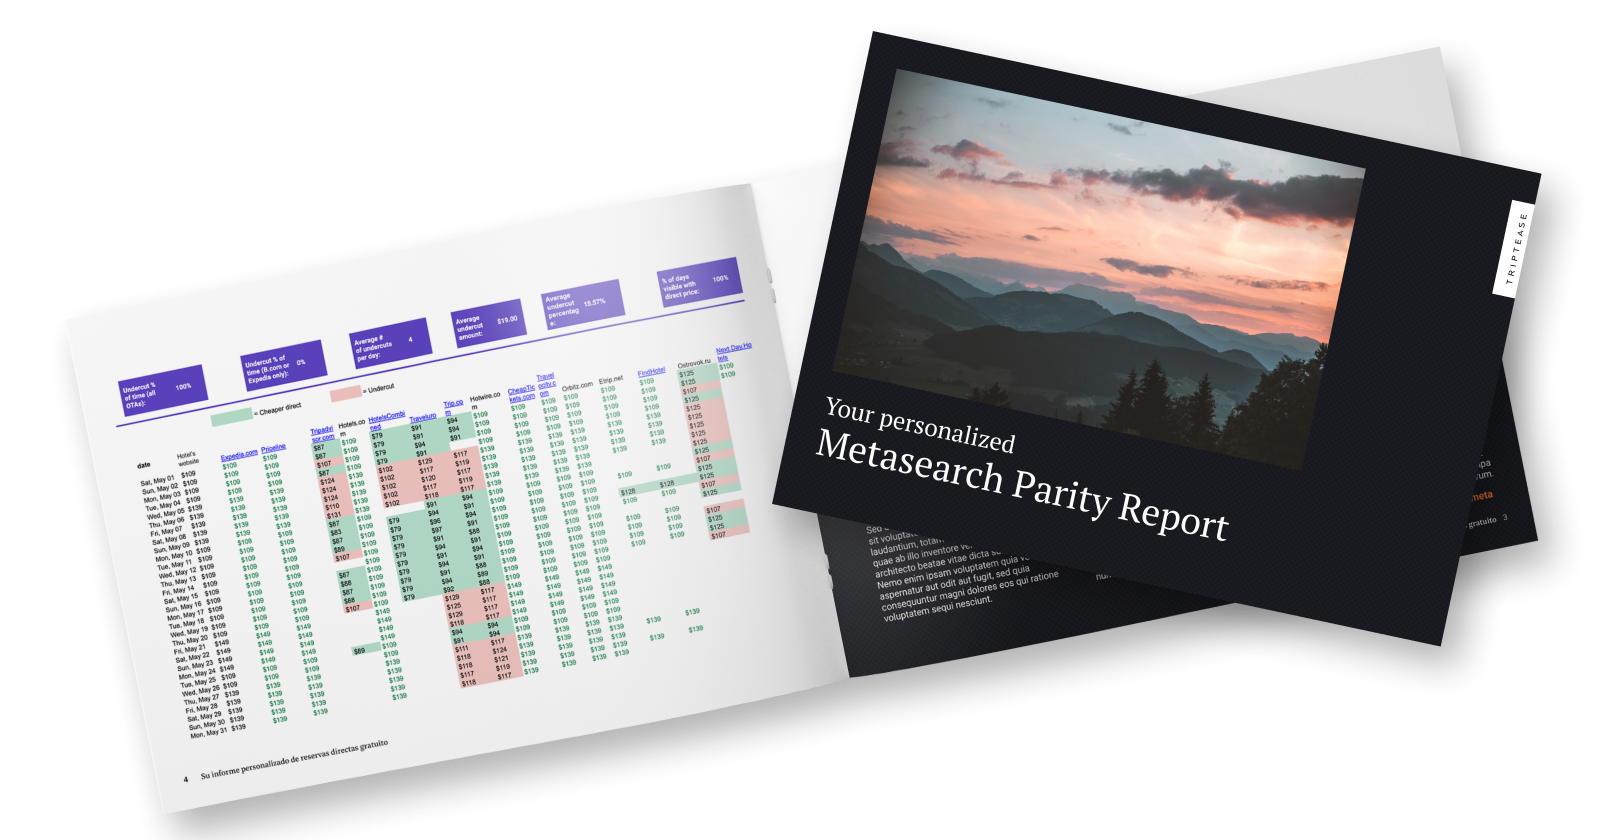Select the Etrip.net column header

point(611,380)
